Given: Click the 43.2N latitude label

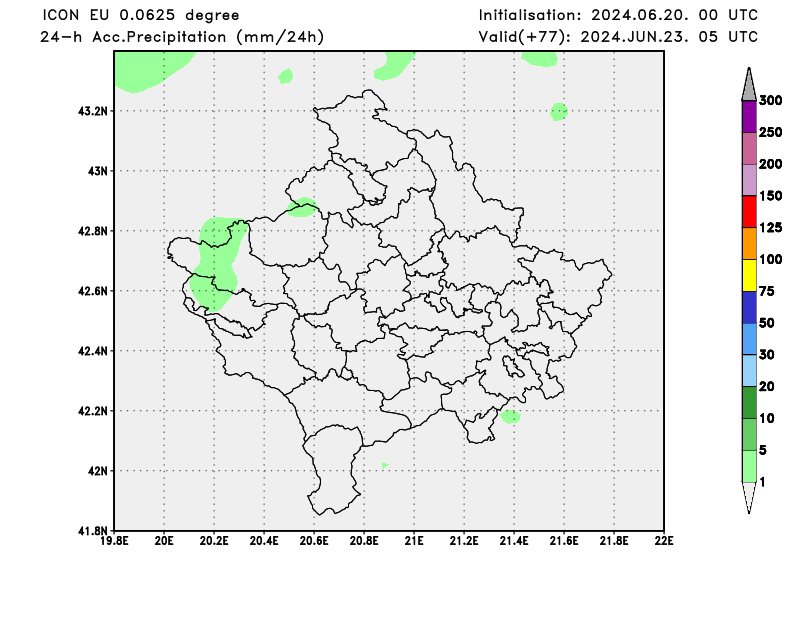Looking at the screenshot, I should pyautogui.click(x=93, y=111).
